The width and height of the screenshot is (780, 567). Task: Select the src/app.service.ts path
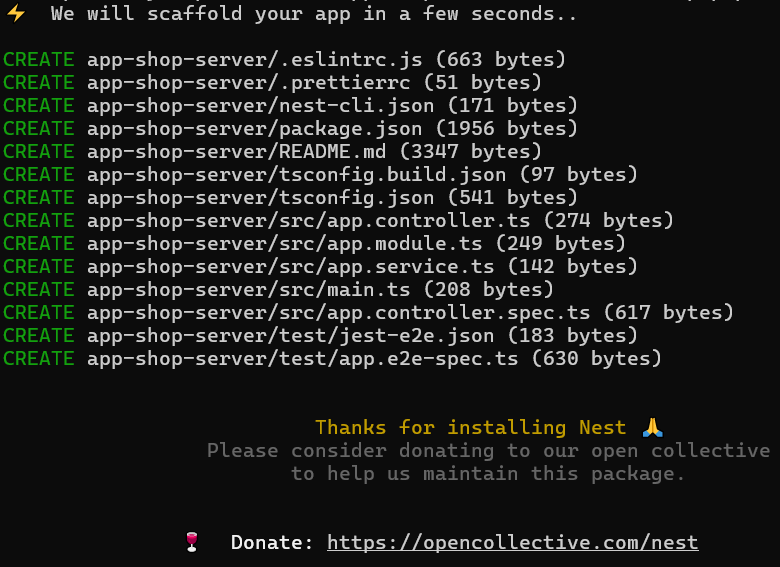(x=291, y=267)
